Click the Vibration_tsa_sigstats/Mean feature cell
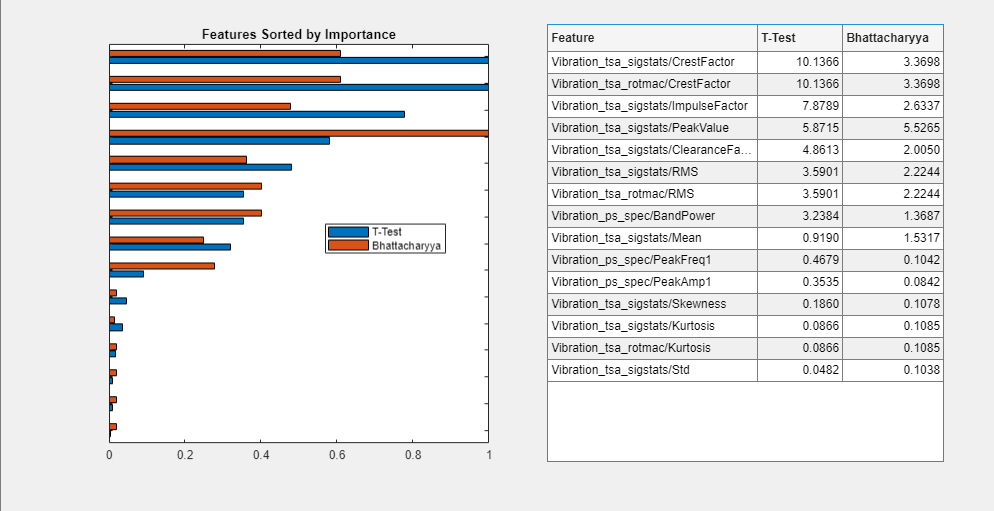Viewport: 994px width, 511px height. [x=651, y=238]
